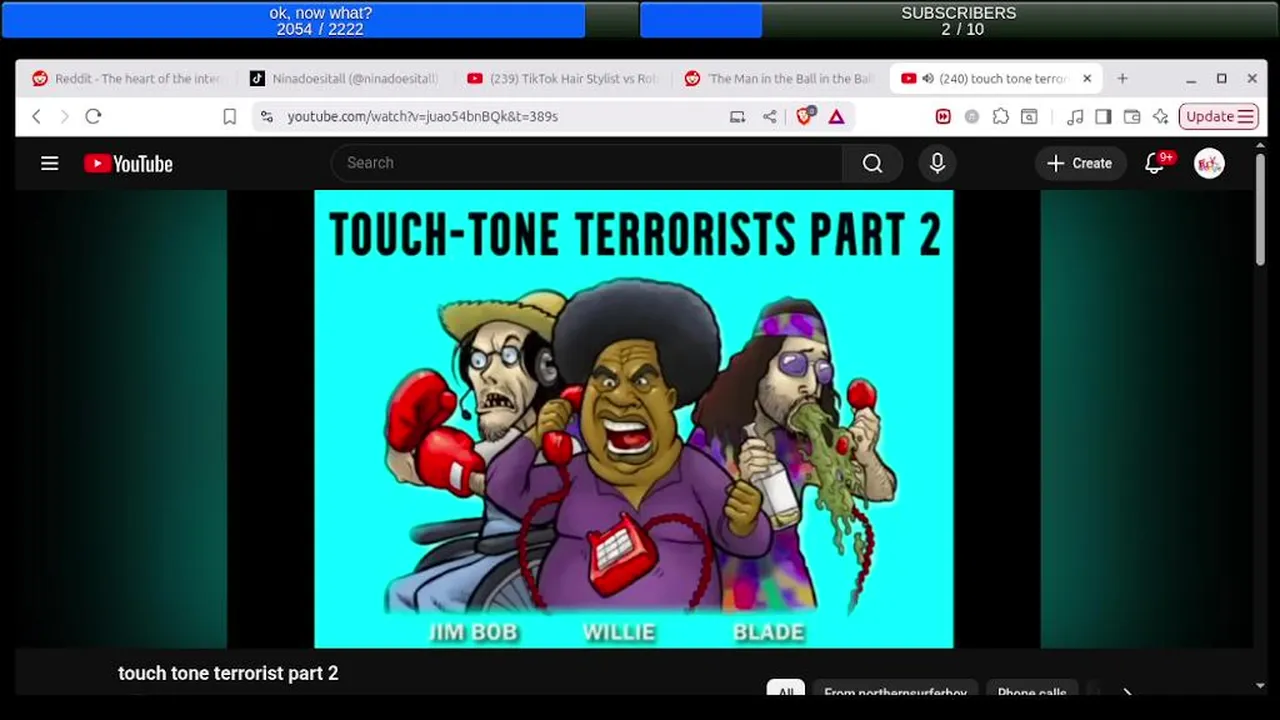1280x720 pixels.
Task: Open the media playlist music note icon
Action: pyautogui.click(x=1075, y=117)
